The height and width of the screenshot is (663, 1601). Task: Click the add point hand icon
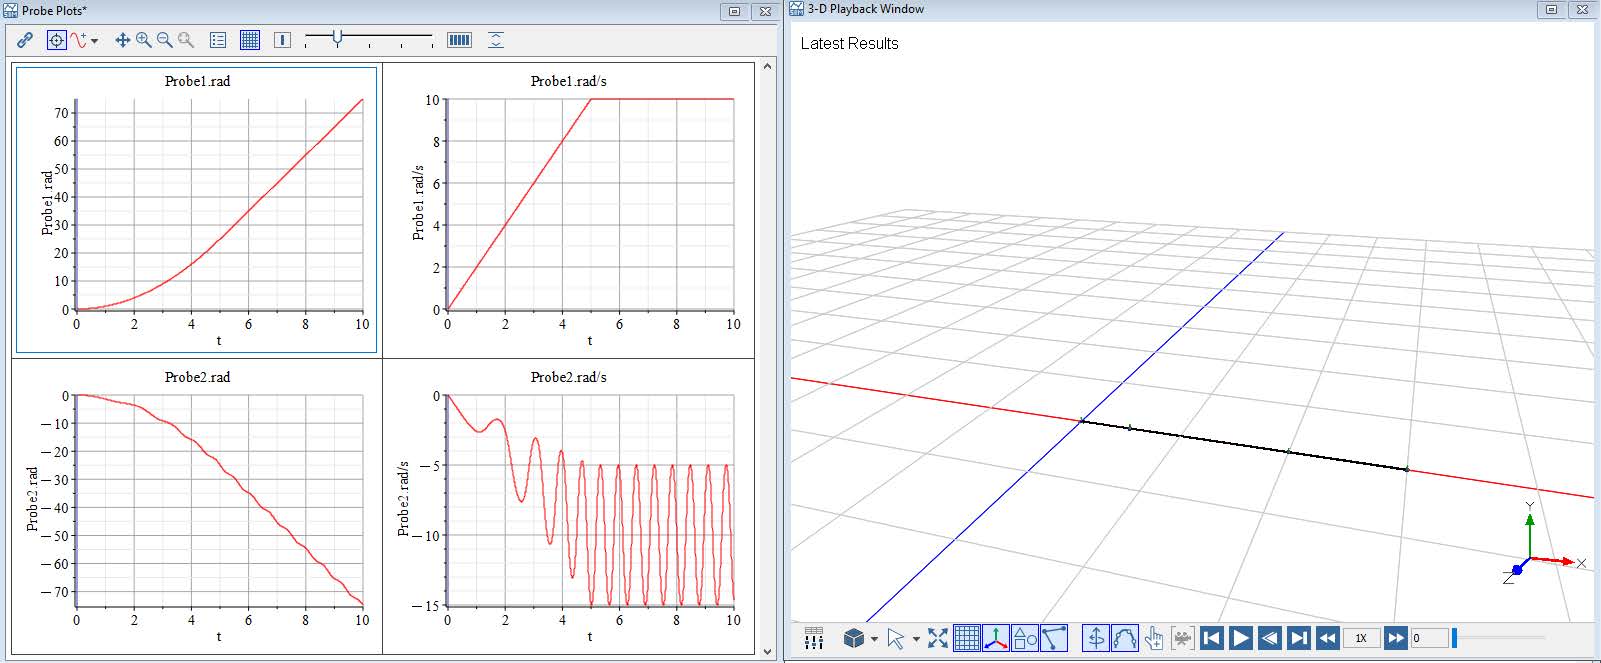[x=1153, y=638]
